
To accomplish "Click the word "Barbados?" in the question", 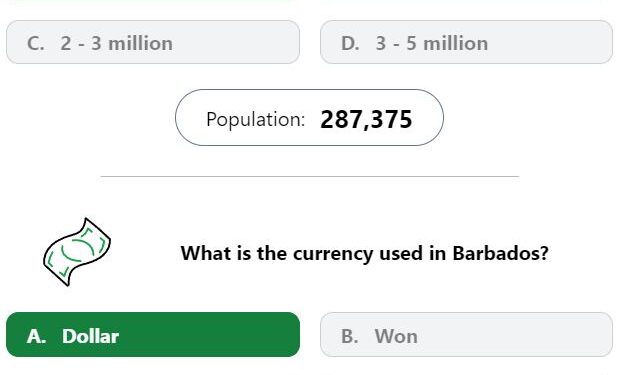I will tap(501, 253).
